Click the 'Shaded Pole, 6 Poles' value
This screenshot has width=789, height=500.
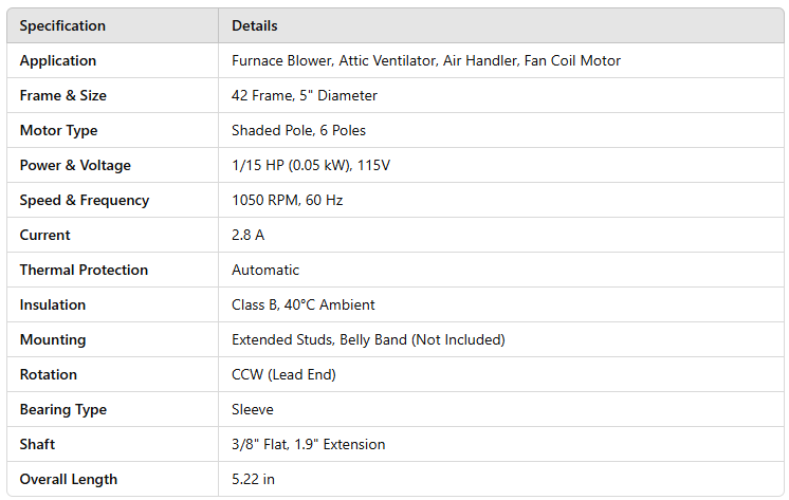tap(299, 131)
